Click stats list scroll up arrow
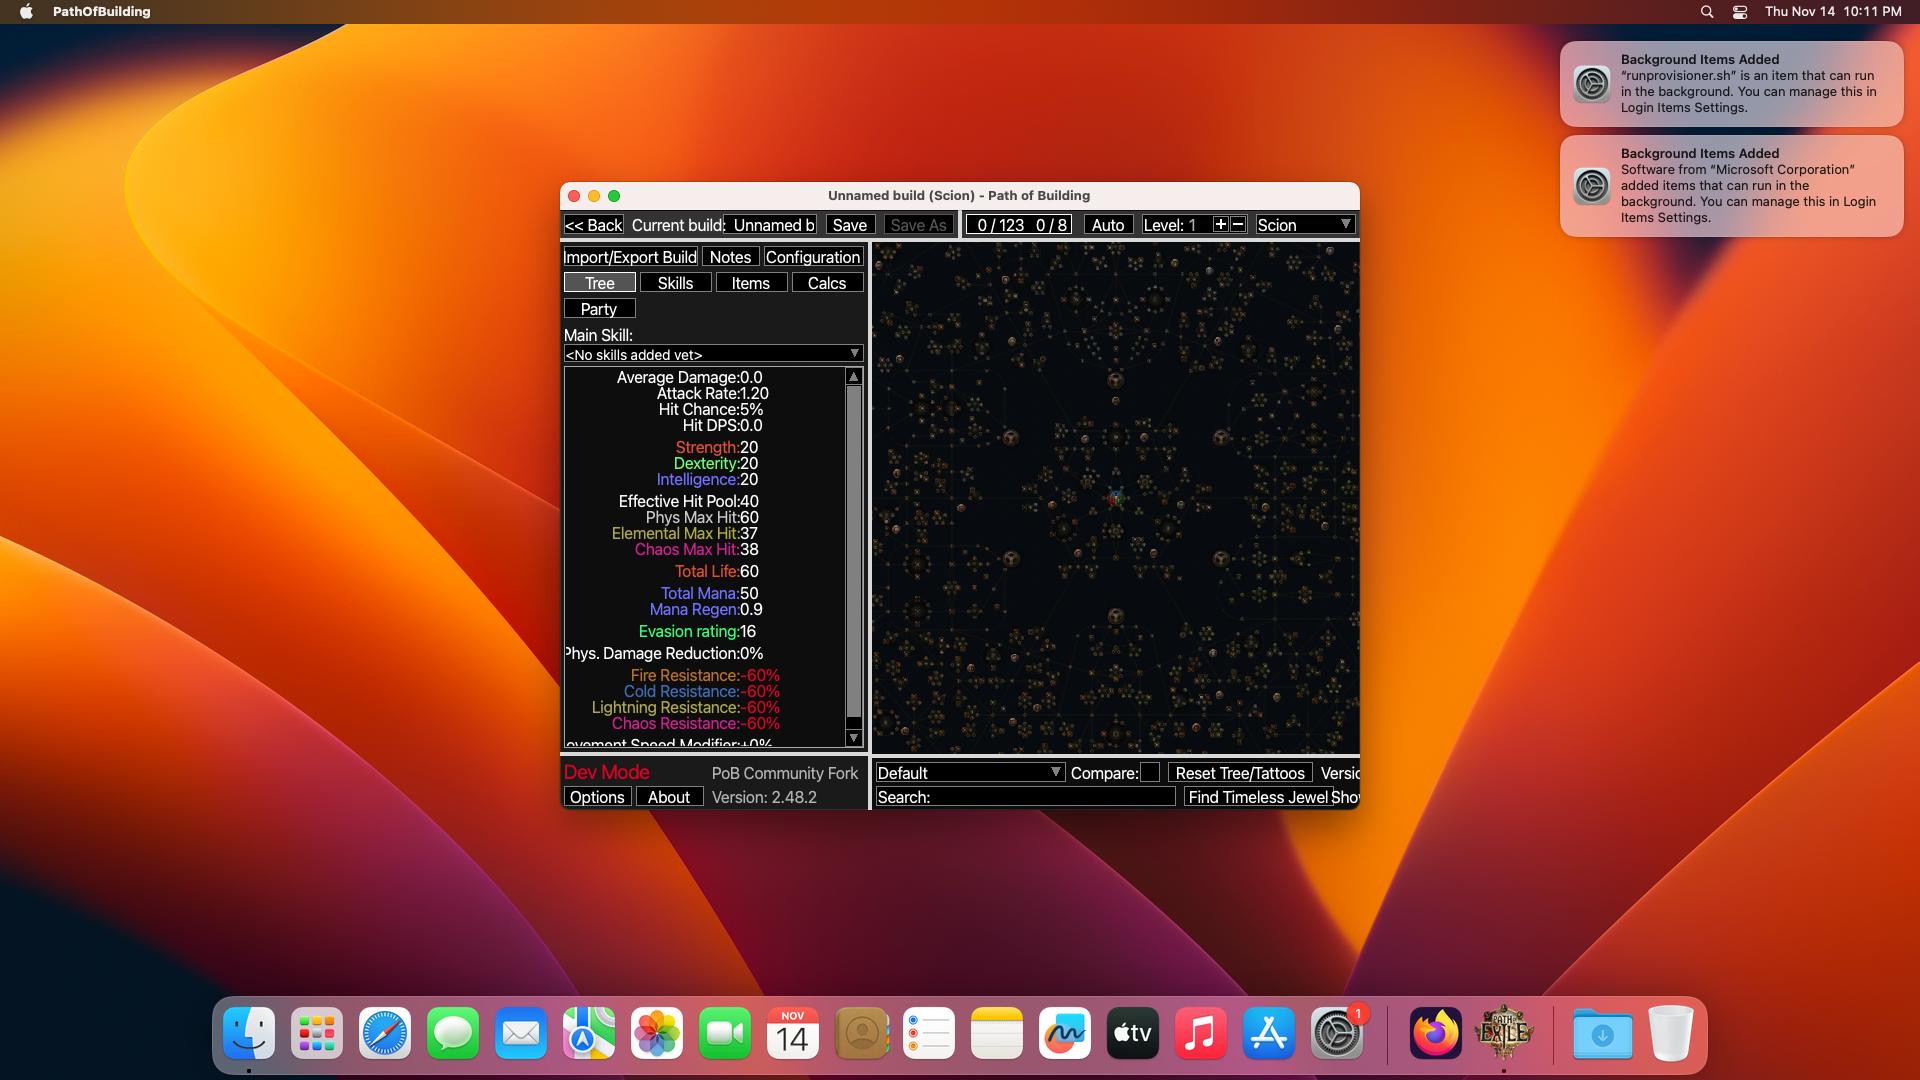The image size is (1920, 1080). [853, 376]
